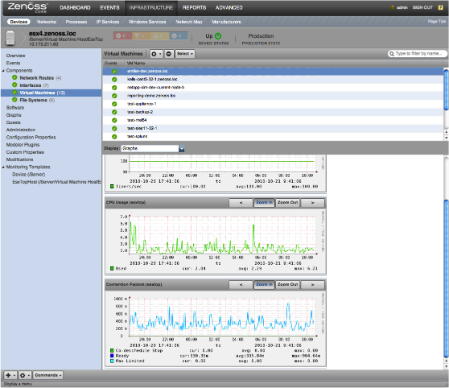Open the Commands dropdown at bottom

point(48,375)
